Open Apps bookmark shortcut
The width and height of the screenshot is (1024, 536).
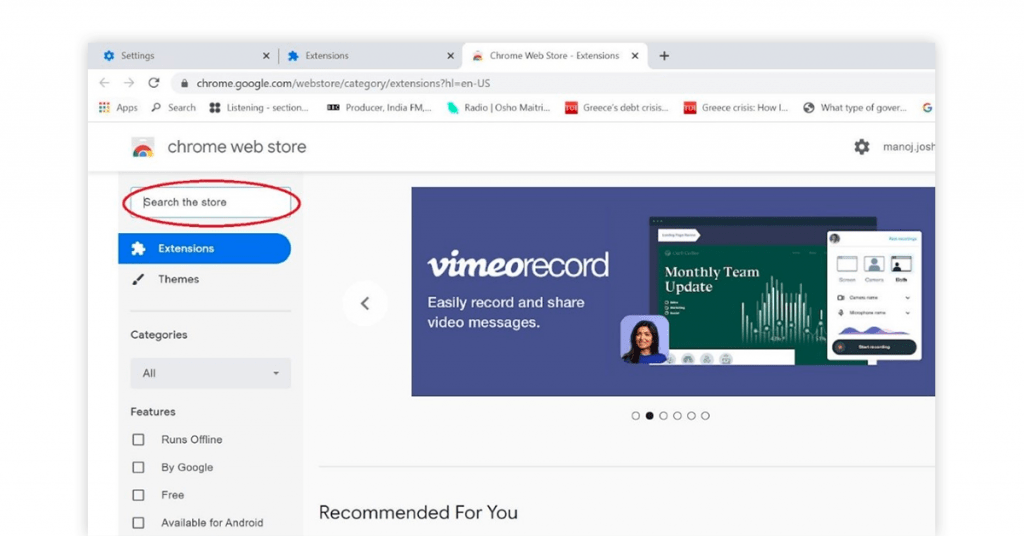click(x=118, y=108)
